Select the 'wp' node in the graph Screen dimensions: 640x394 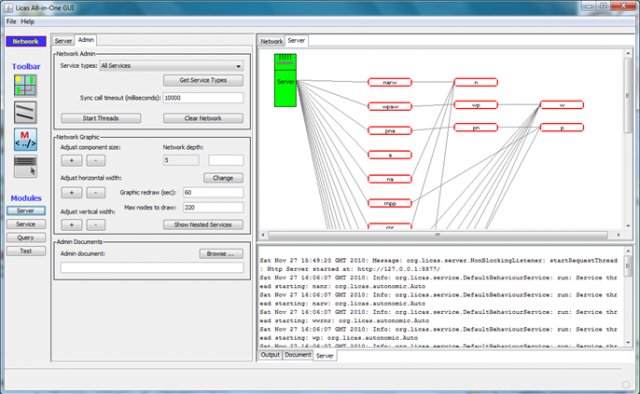tap(476, 105)
